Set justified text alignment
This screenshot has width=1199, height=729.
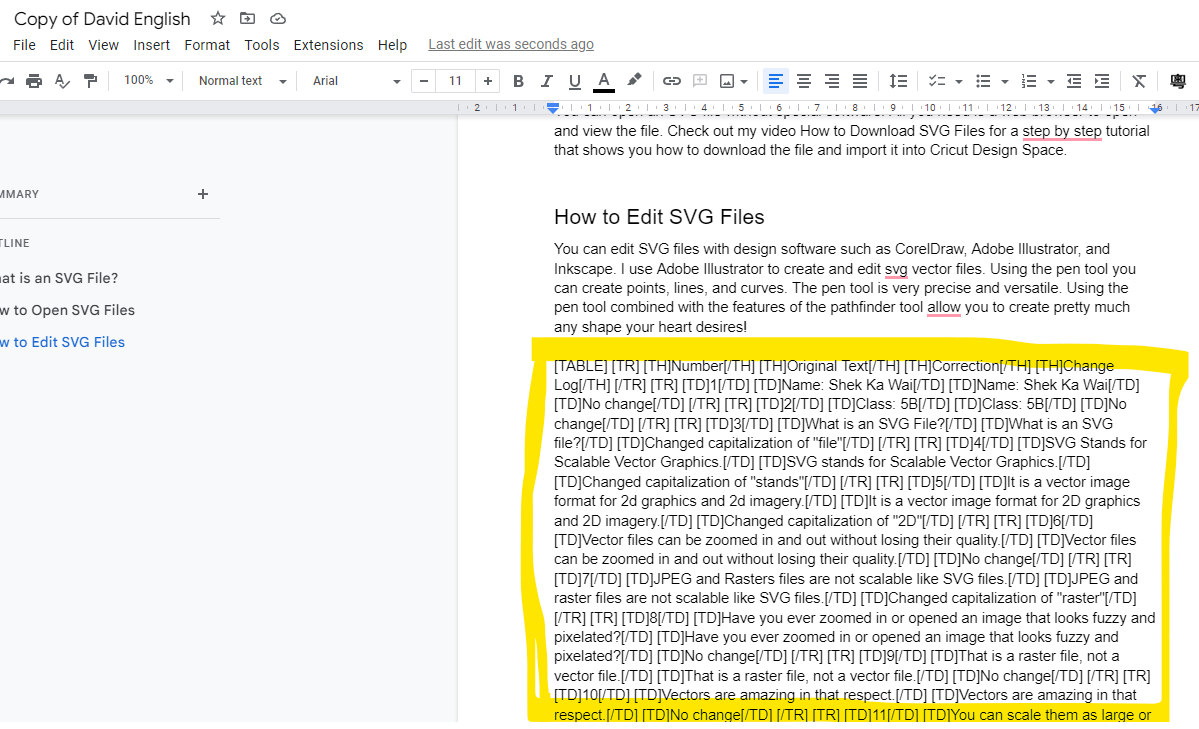click(860, 81)
